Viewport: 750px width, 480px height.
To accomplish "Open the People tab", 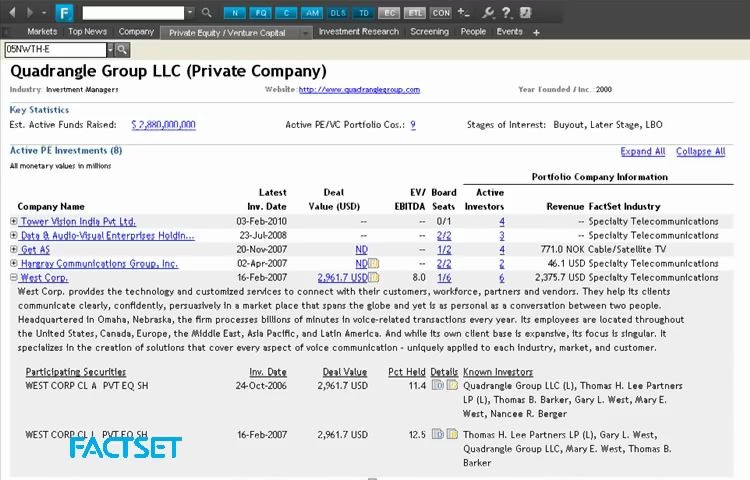I will [x=473, y=32].
